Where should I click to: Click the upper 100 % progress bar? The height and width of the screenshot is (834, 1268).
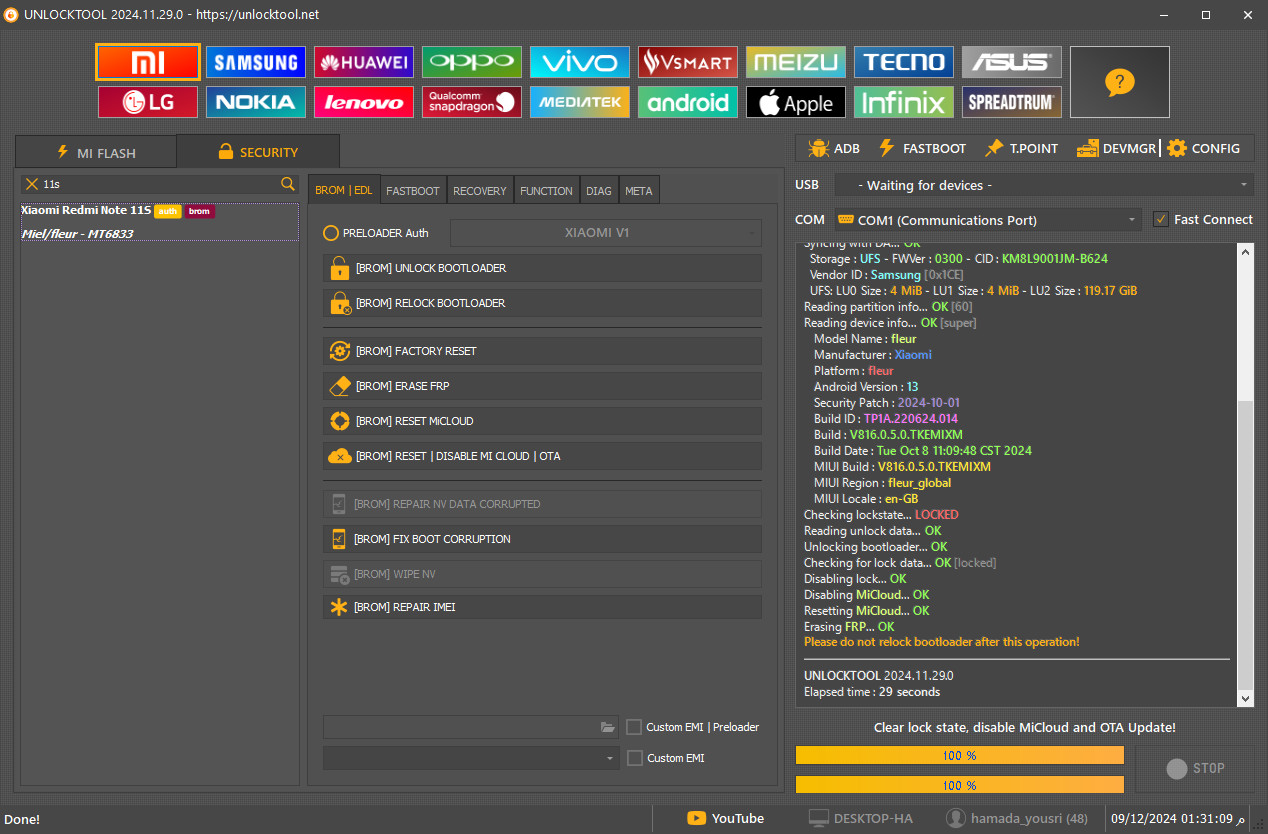(960, 755)
